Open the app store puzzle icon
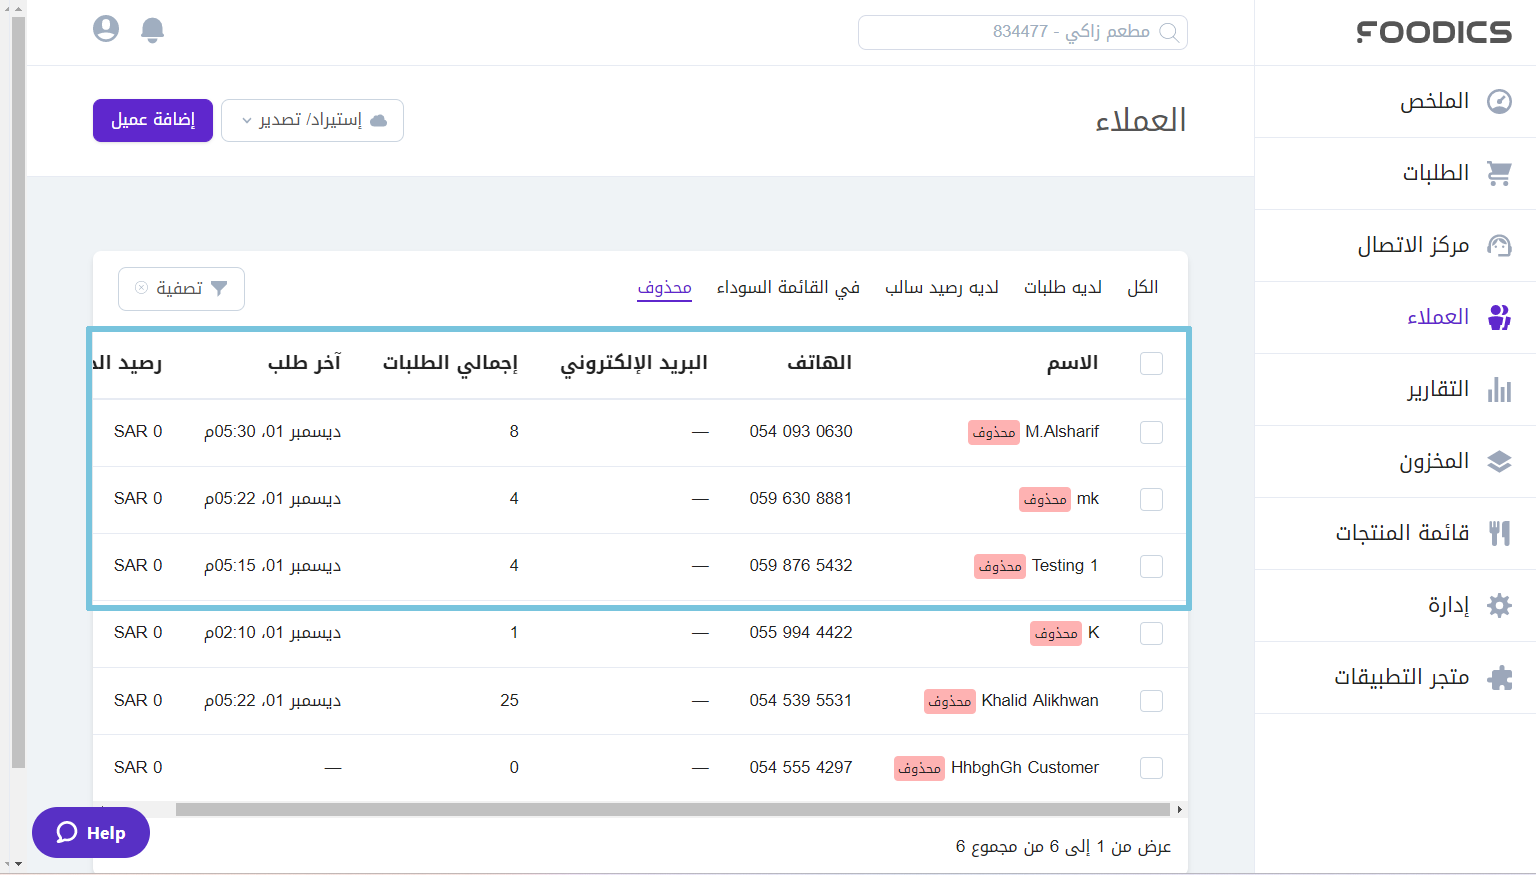This screenshot has width=1536, height=875. coord(1499,678)
